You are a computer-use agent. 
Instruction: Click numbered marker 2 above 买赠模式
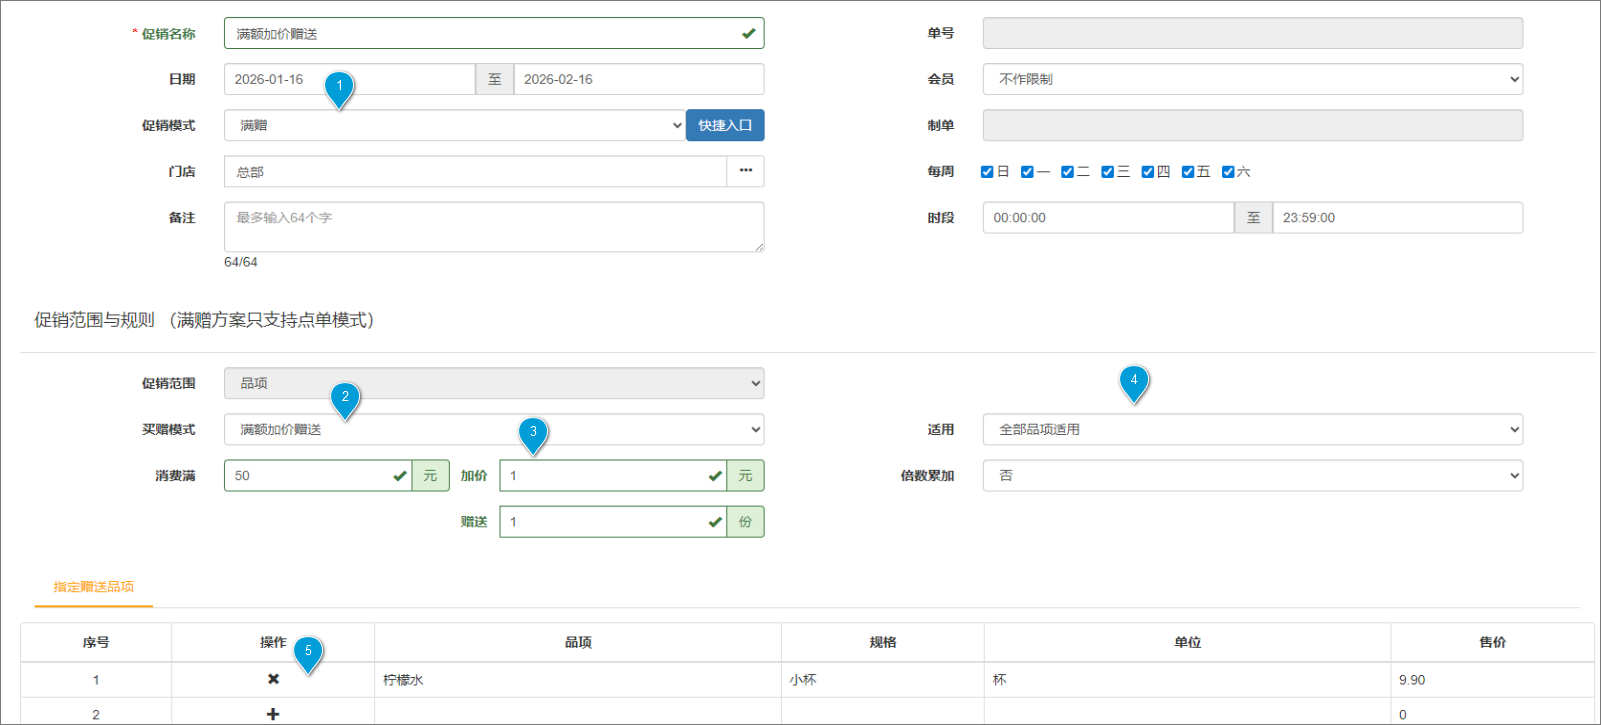[x=345, y=397]
